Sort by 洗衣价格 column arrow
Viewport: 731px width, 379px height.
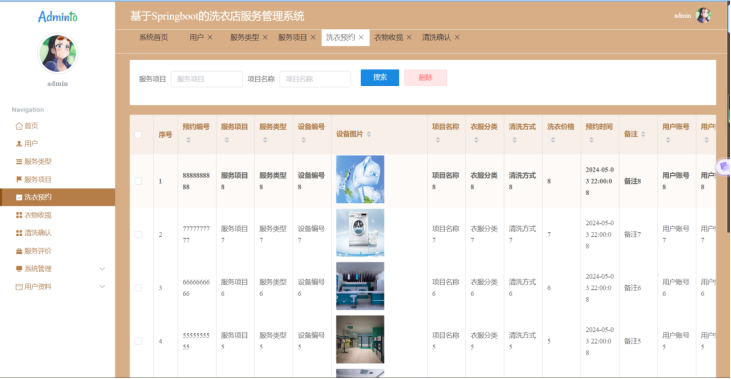tap(553, 140)
